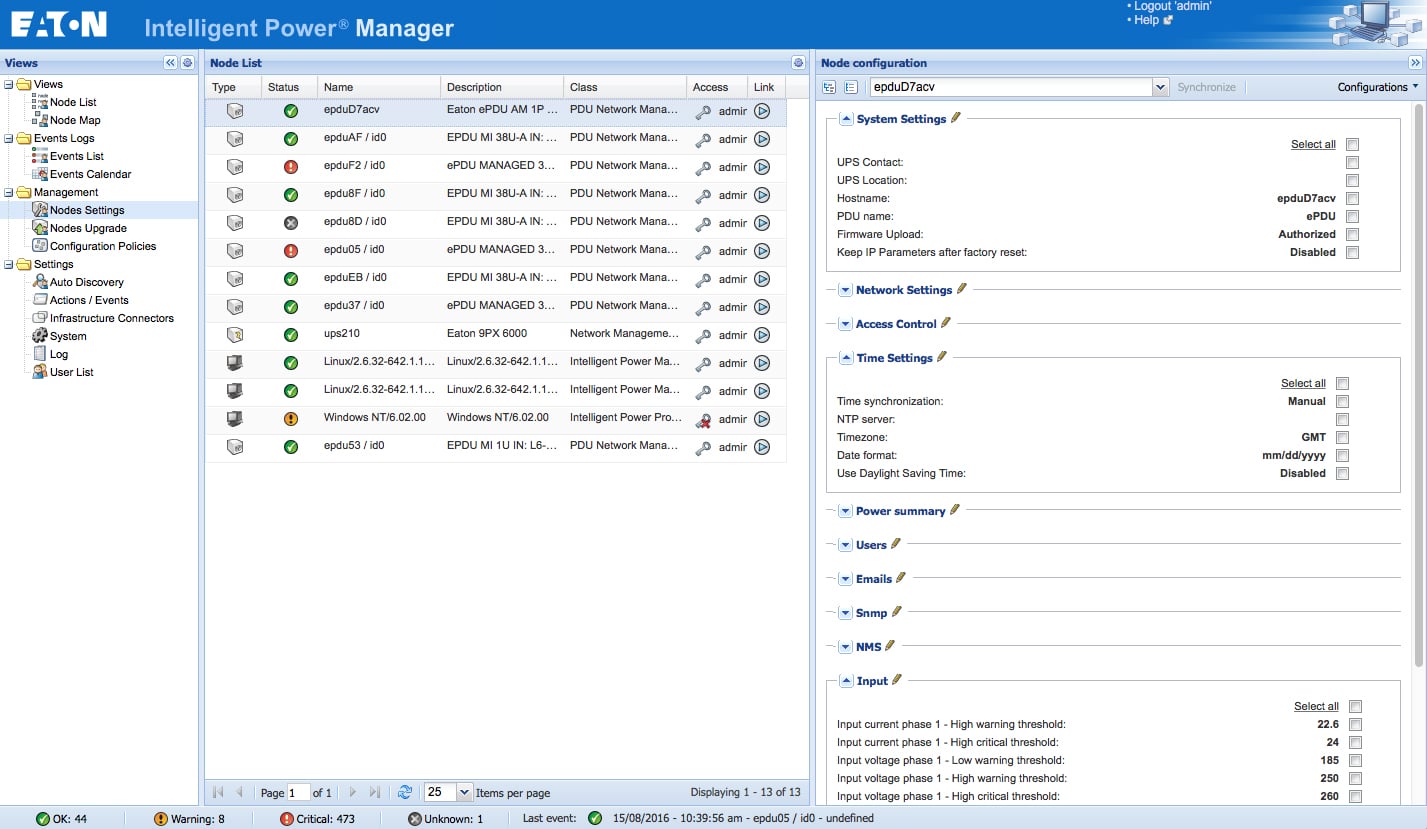Tick the Firmware Upload checkbox

coord(1352,234)
